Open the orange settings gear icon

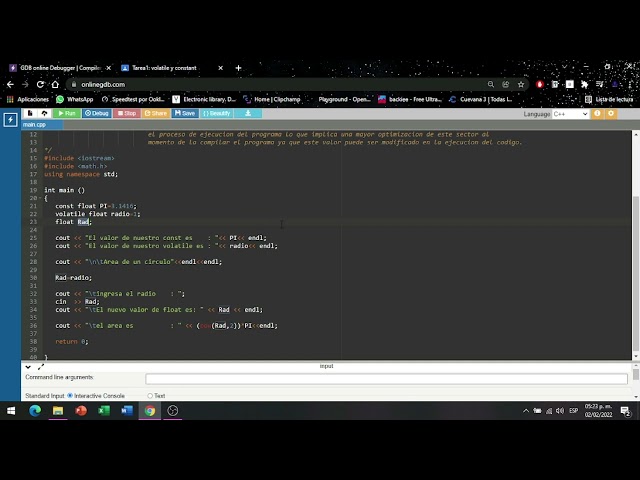coord(611,113)
